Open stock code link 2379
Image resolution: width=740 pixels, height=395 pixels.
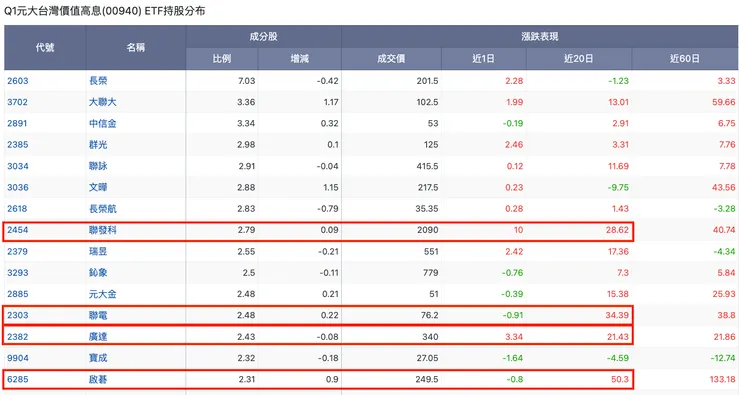[17, 252]
